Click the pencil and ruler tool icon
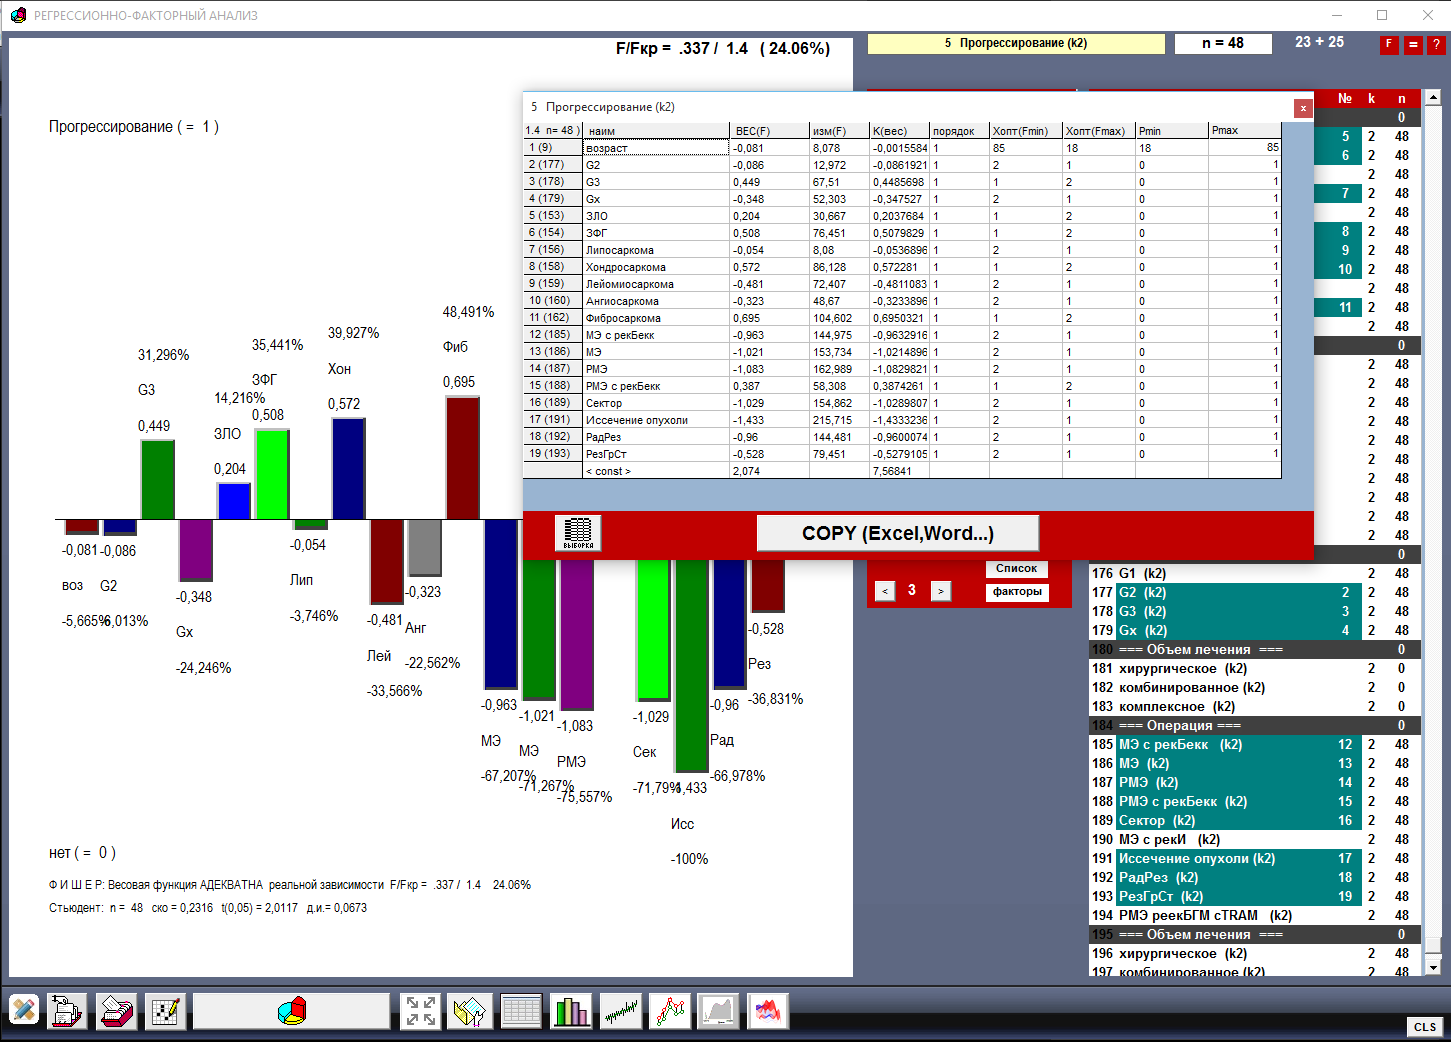Screen dimensions: 1451x1042 pyautogui.click(x=25, y=1011)
